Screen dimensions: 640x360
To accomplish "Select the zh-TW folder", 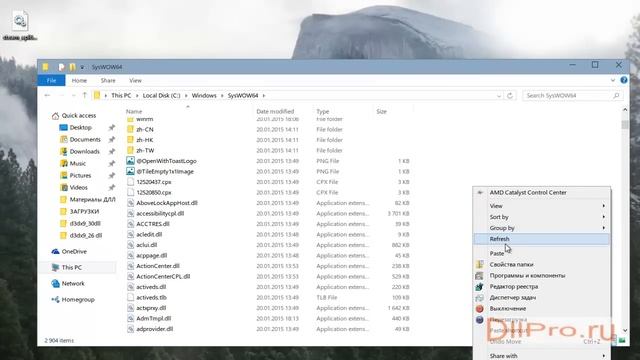I will 145,150.
